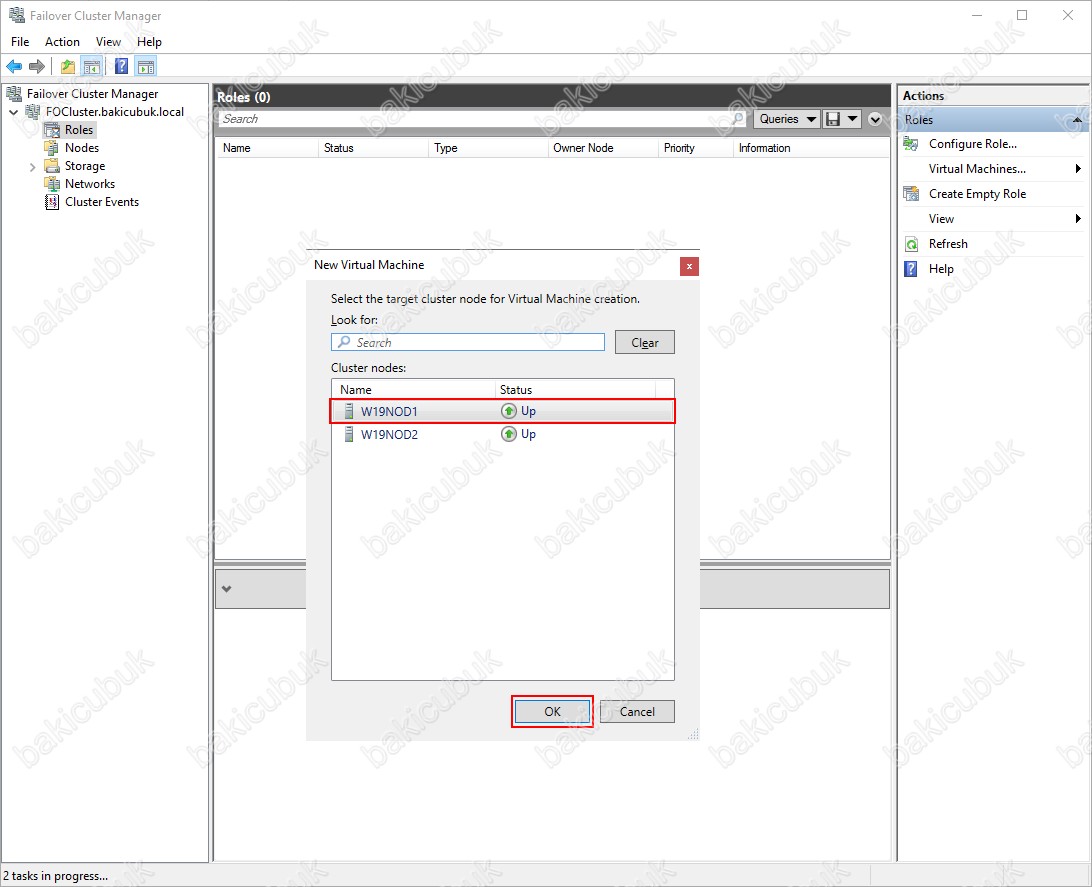Expand the Storage tree node

32,166
